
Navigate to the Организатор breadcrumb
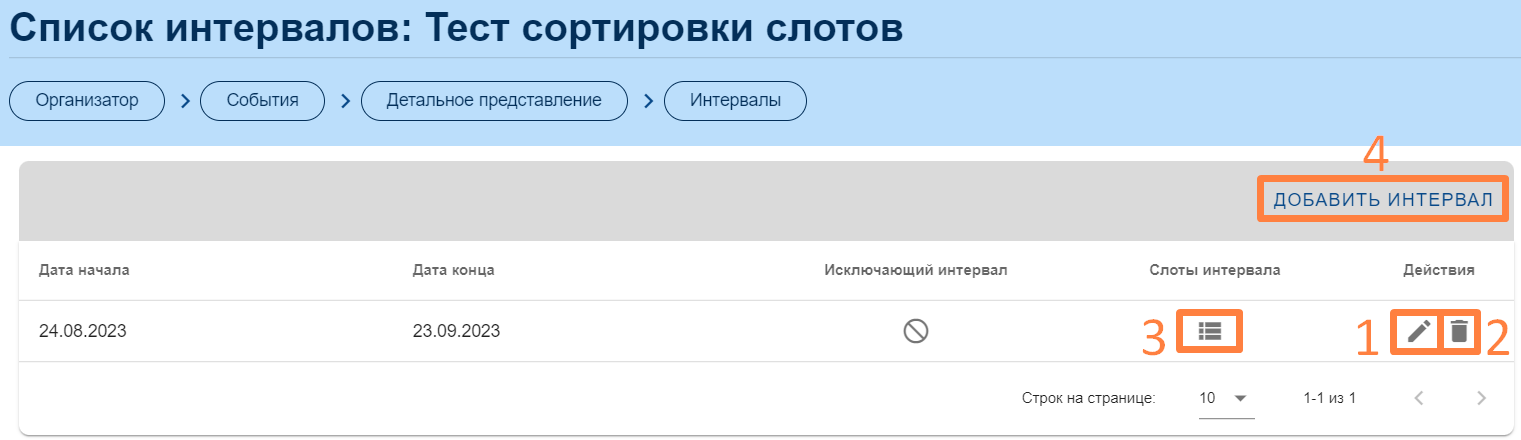point(87,101)
